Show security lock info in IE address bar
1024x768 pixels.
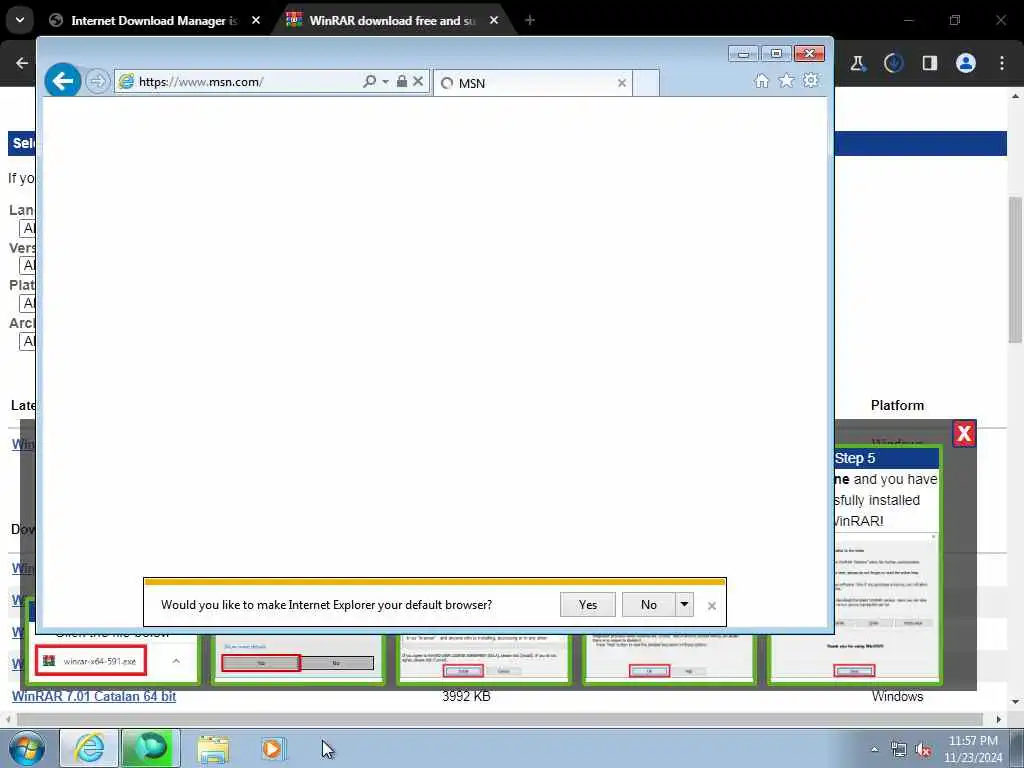coord(402,81)
